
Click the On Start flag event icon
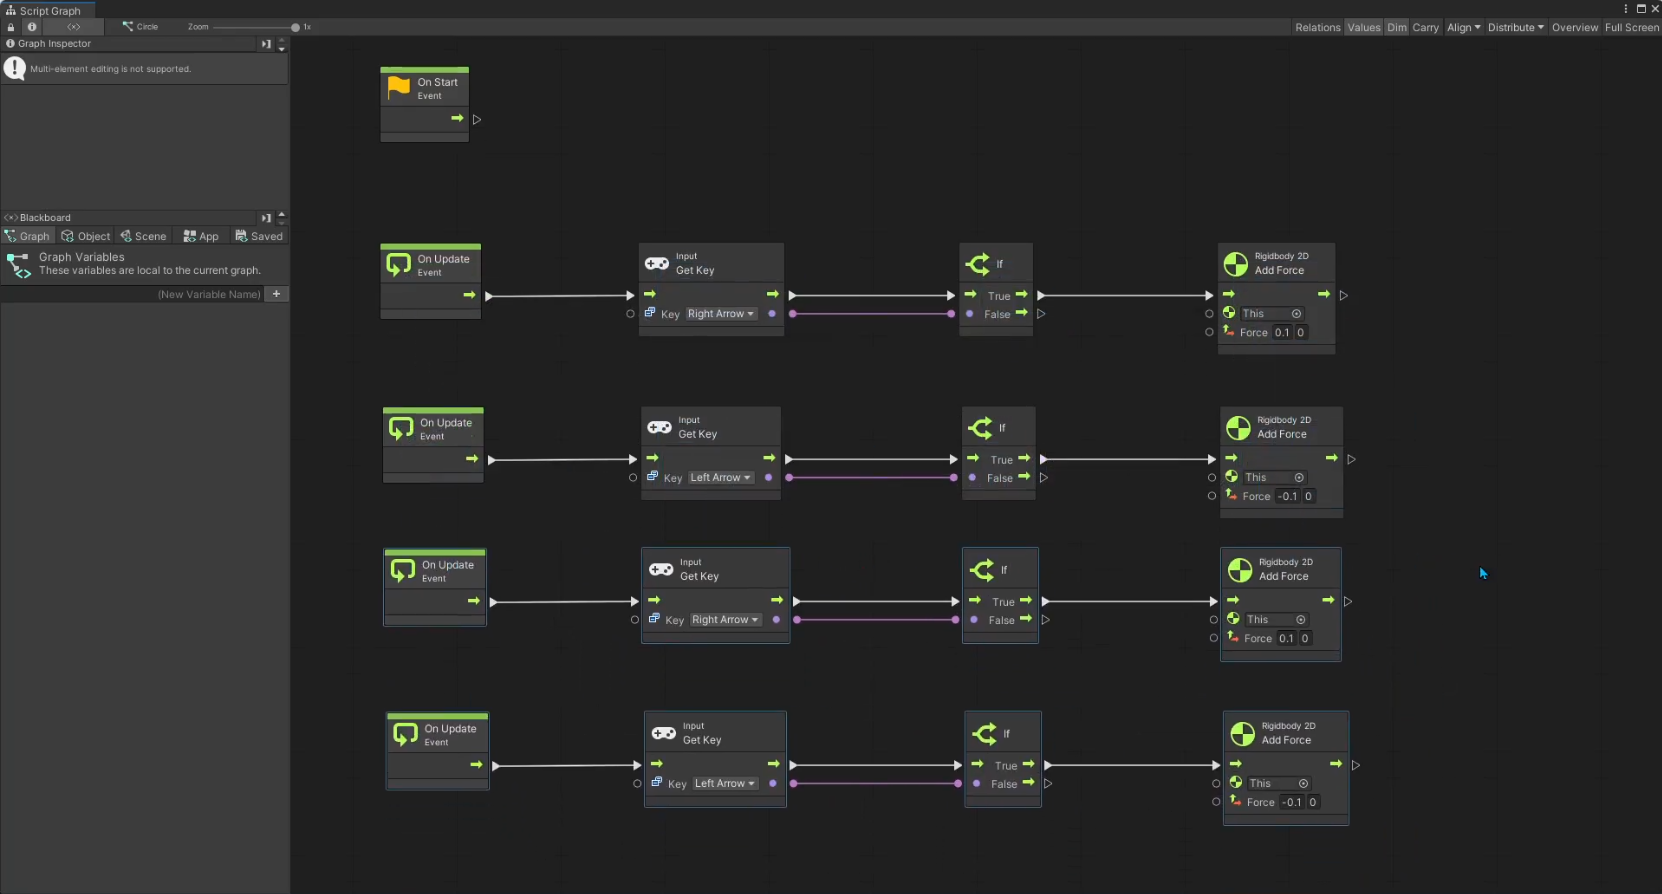pyautogui.click(x=399, y=88)
